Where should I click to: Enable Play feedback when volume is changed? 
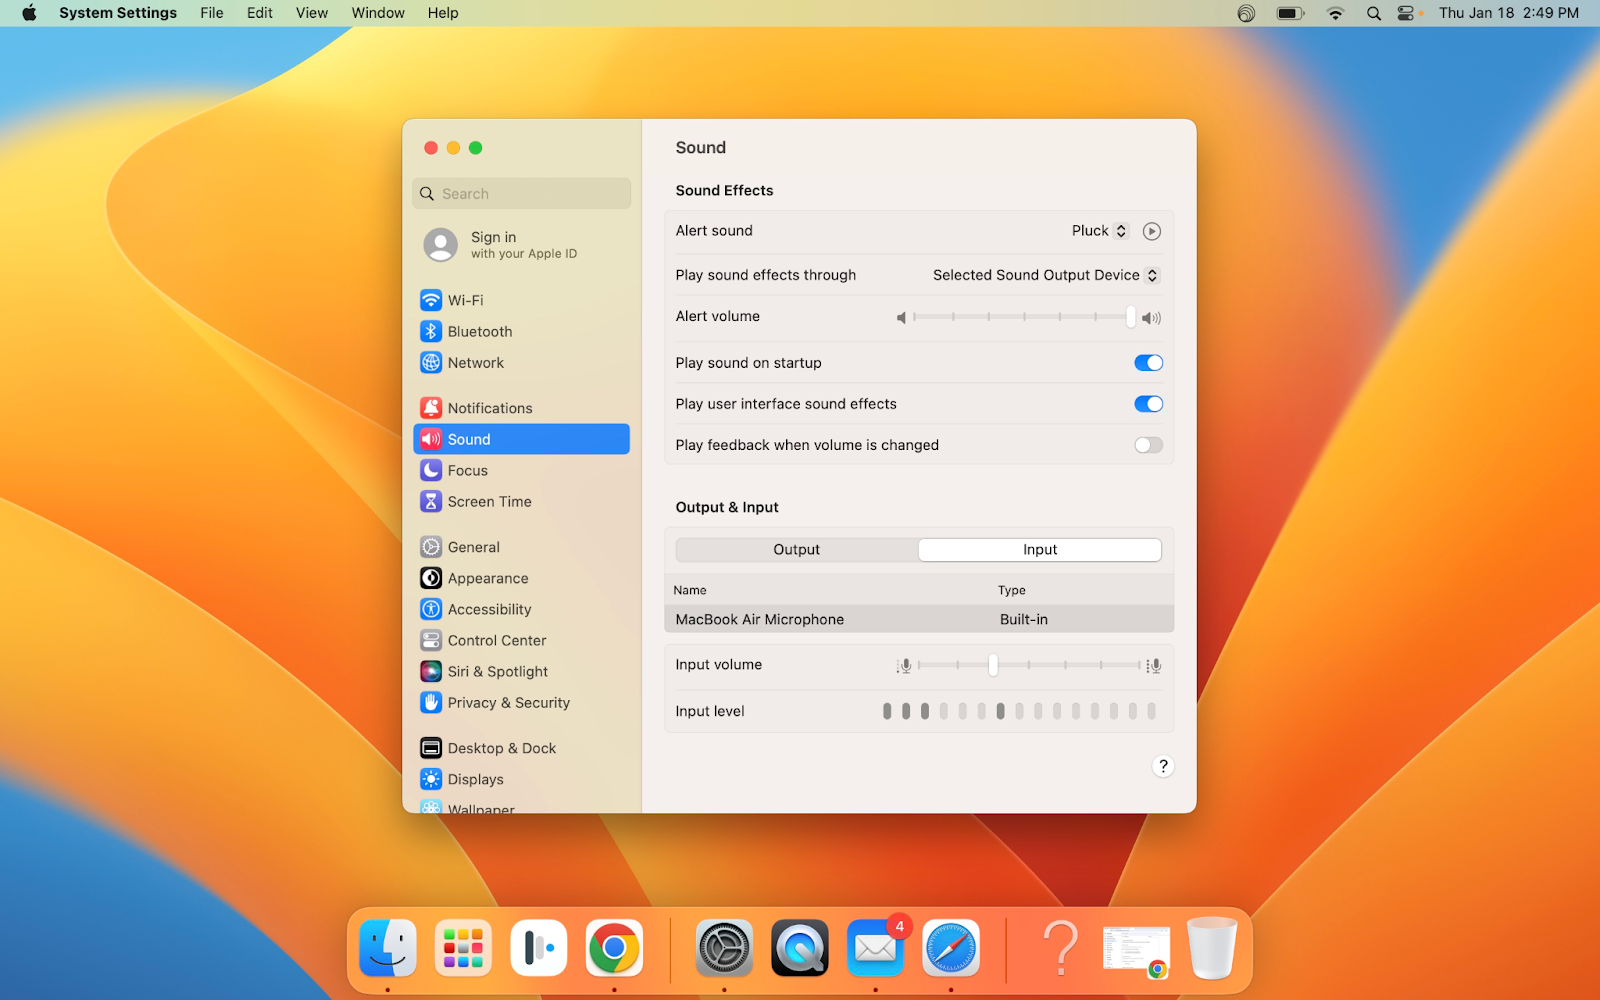pyautogui.click(x=1148, y=445)
